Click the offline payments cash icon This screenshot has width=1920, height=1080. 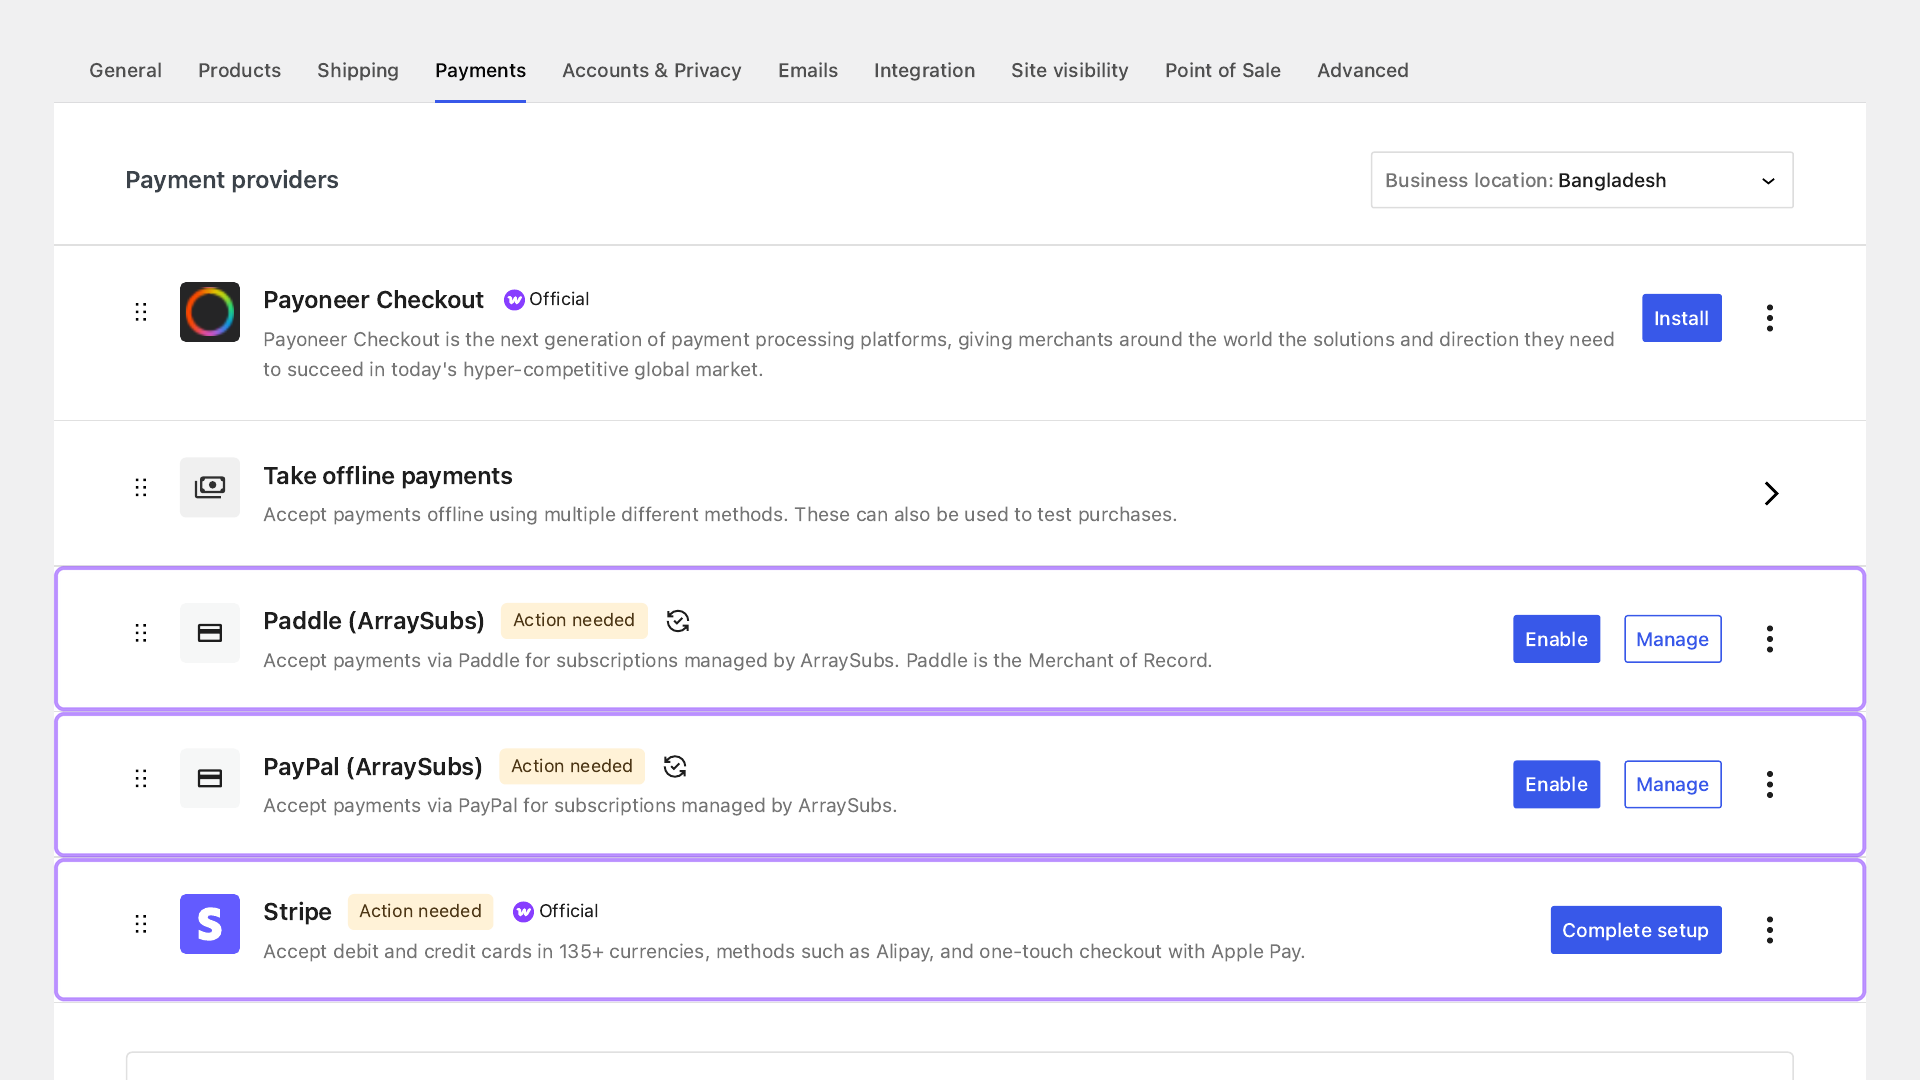[210, 487]
